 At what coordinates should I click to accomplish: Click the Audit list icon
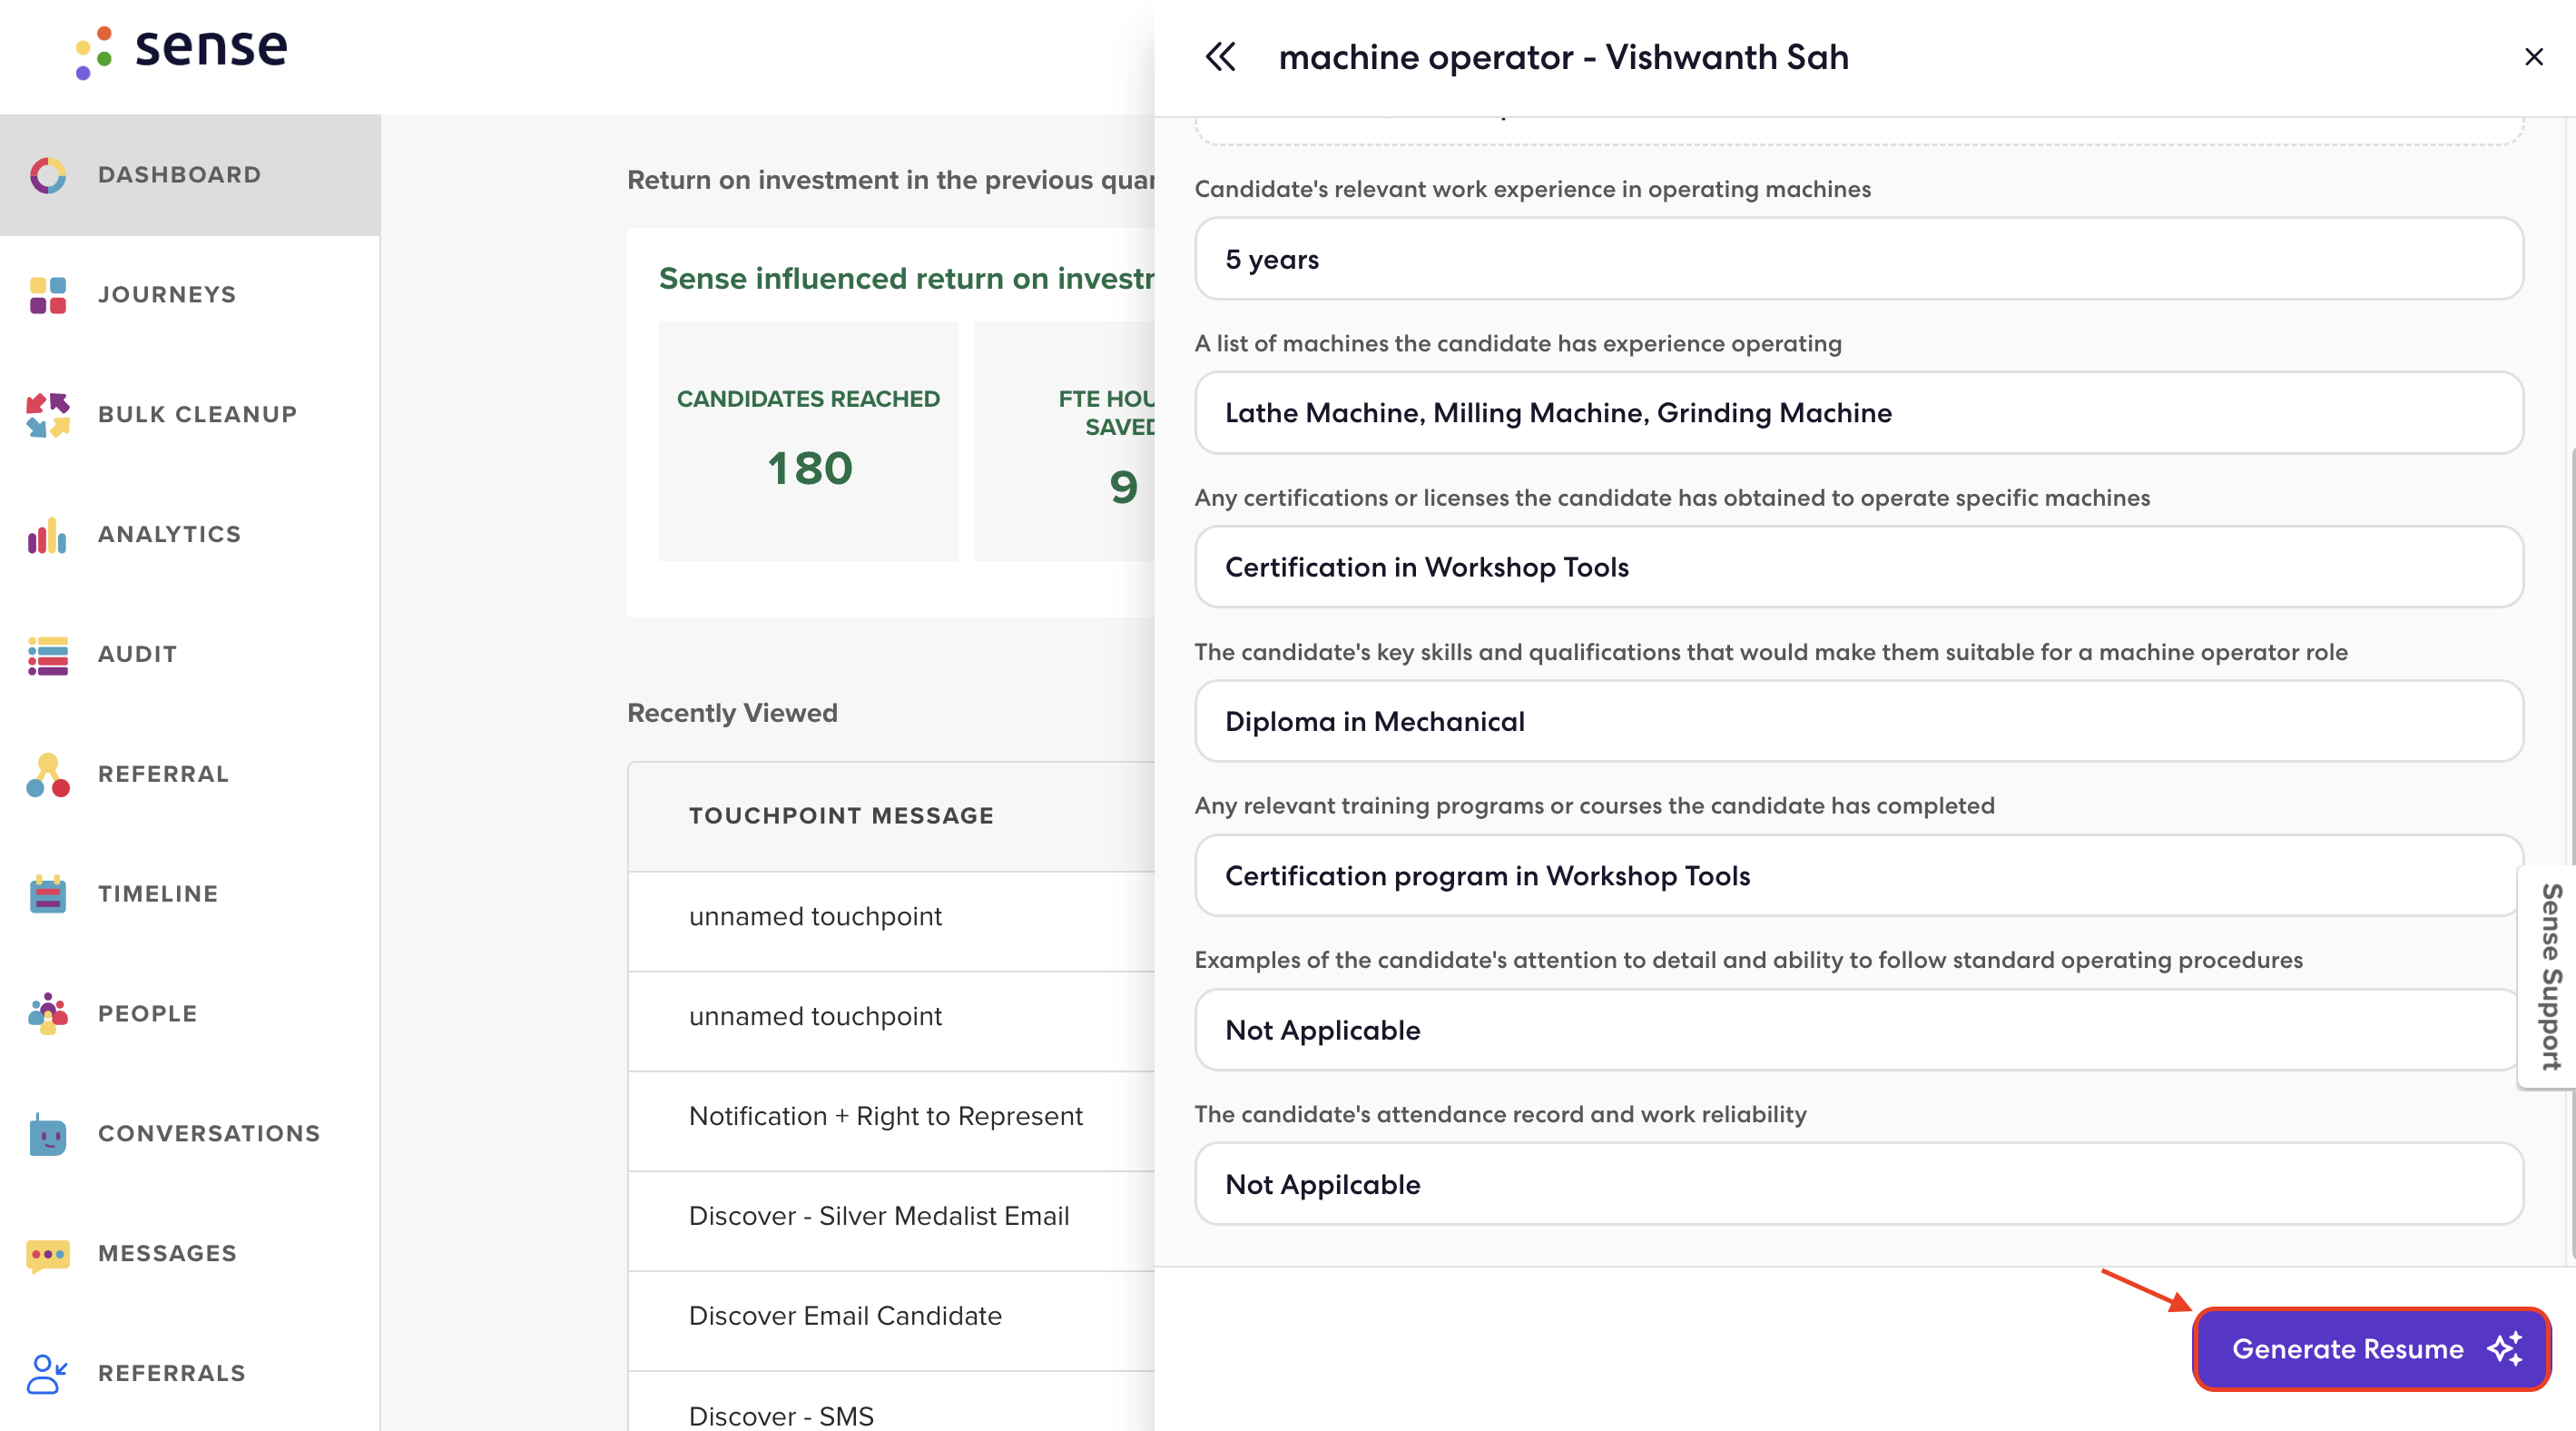(x=47, y=655)
